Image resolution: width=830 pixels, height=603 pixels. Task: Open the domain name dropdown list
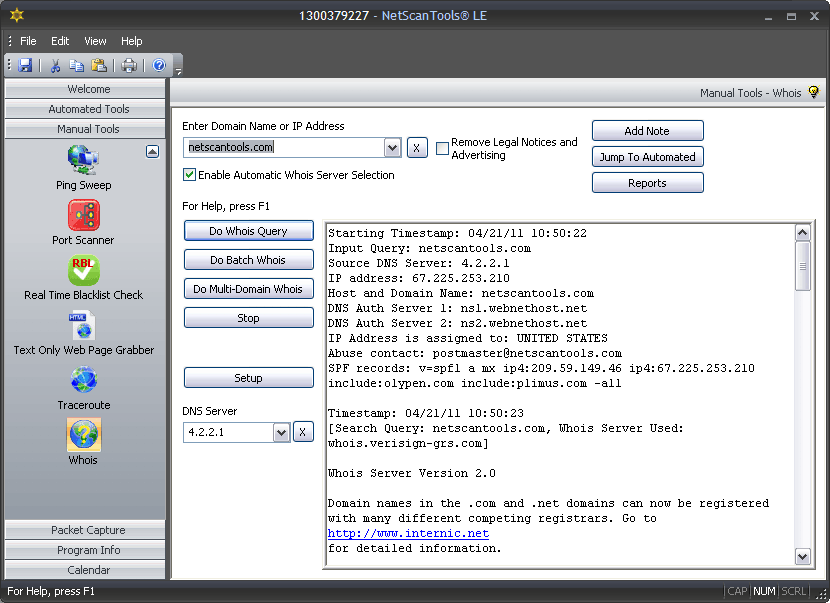(392, 148)
